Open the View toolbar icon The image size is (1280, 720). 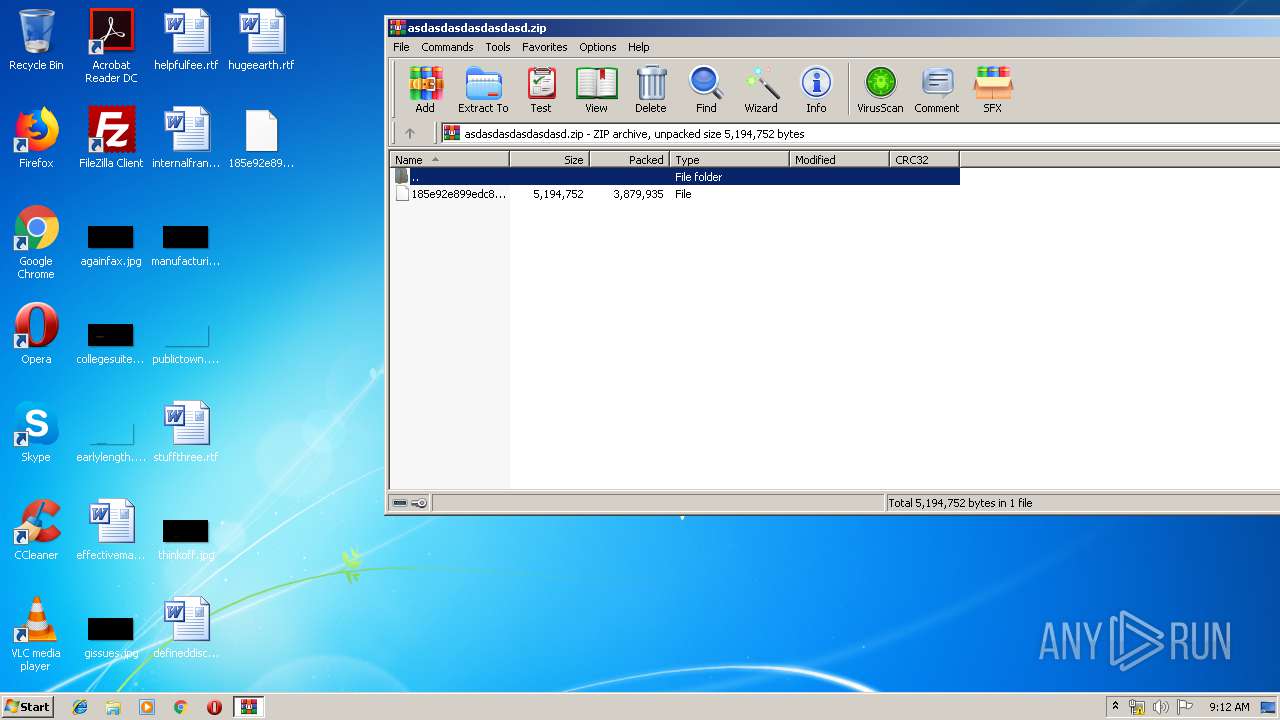[596, 90]
